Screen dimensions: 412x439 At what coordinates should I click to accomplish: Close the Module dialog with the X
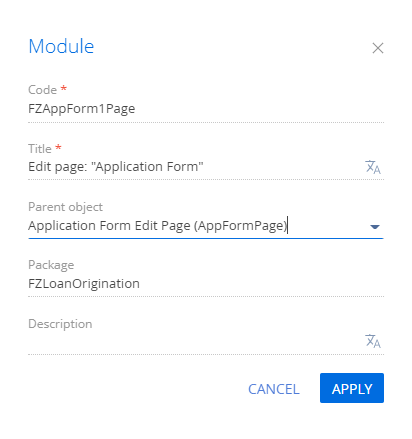pos(378,48)
